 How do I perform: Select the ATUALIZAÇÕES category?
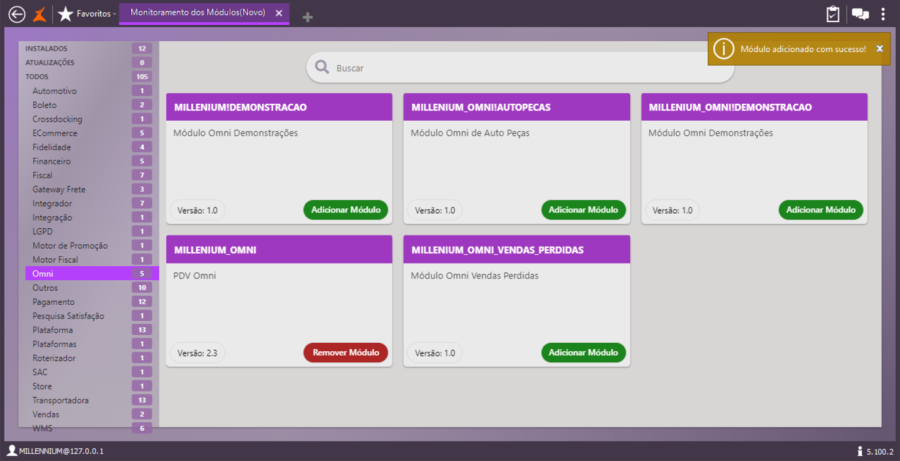click(x=88, y=63)
